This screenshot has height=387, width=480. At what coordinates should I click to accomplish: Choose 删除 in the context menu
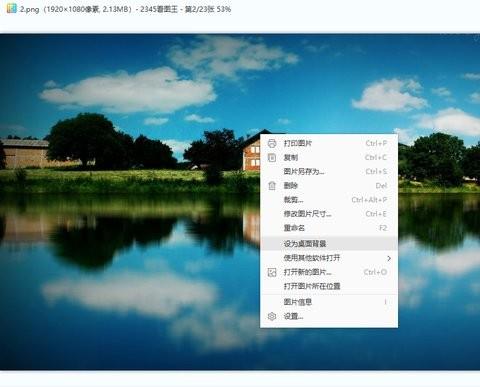[x=329, y=185]
